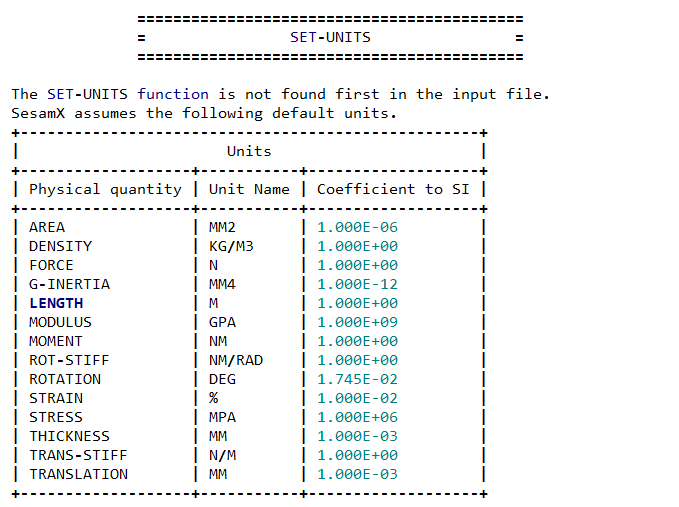Click the MM unit in the THICKNESS row
Screen dimensions: 679x507
(218, 437)
